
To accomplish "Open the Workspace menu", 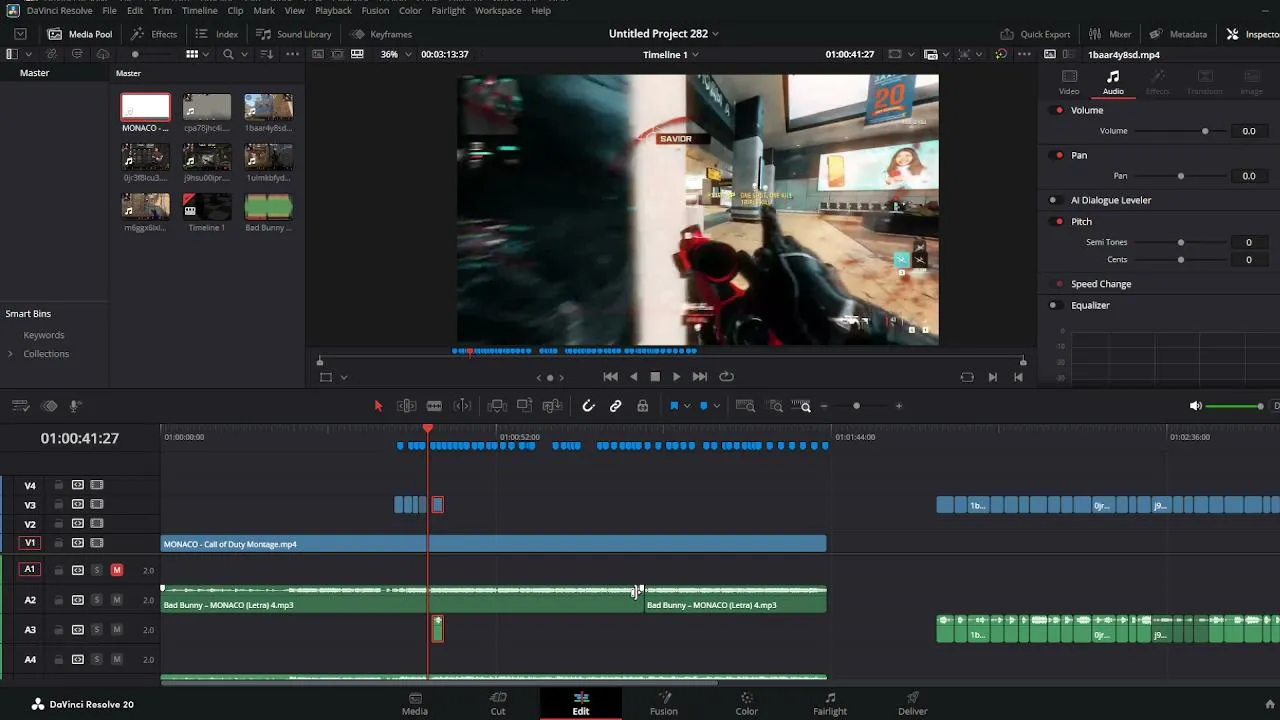I will [x=498, y=10].
